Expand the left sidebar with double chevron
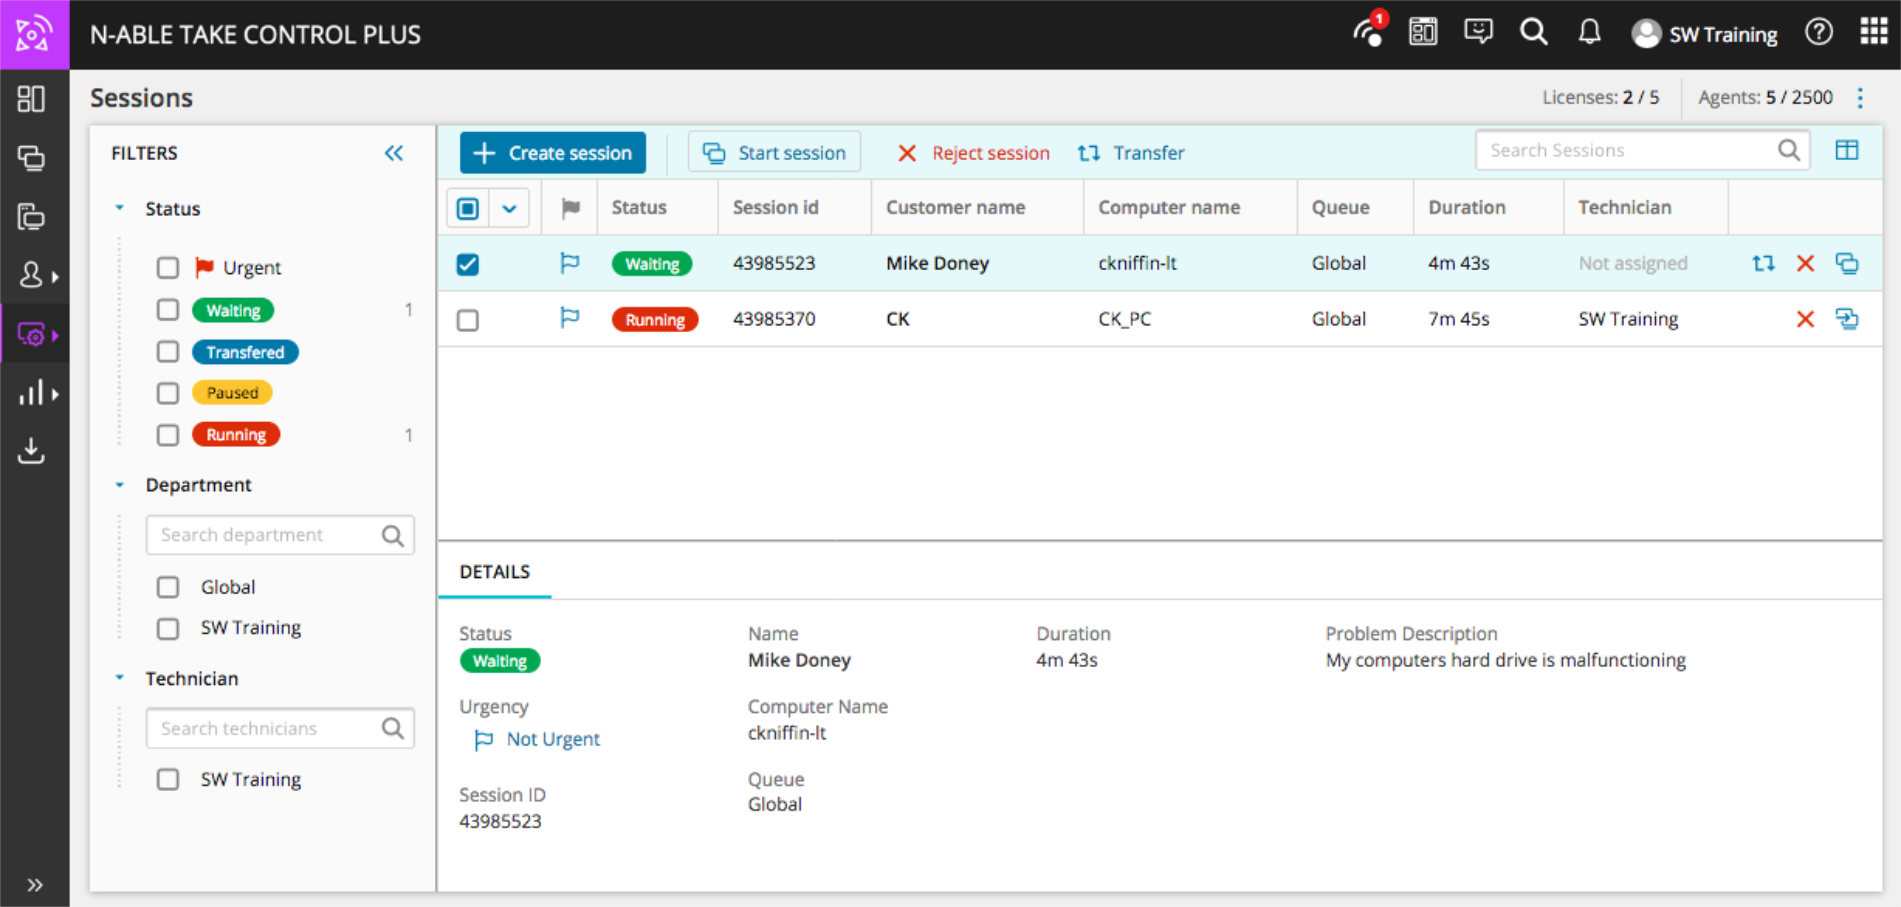Image resolution: width=1901 pixels, height=907 pixels. tap(35, 885)
